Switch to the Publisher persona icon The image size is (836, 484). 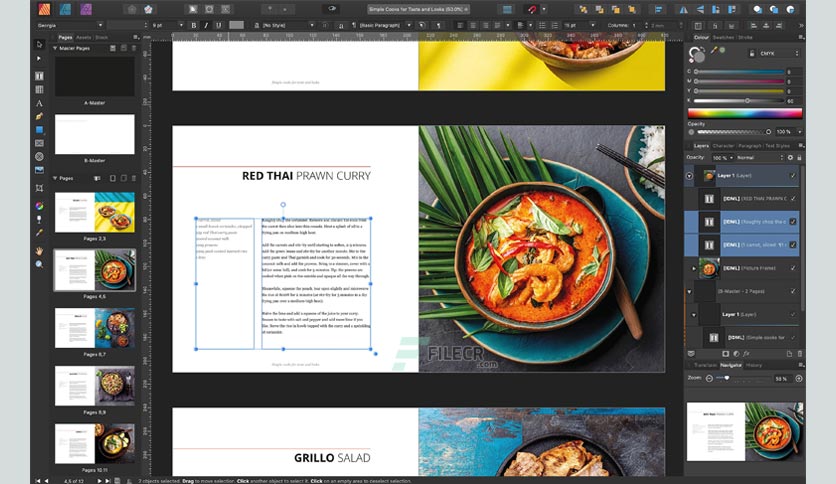pos(44,9)
